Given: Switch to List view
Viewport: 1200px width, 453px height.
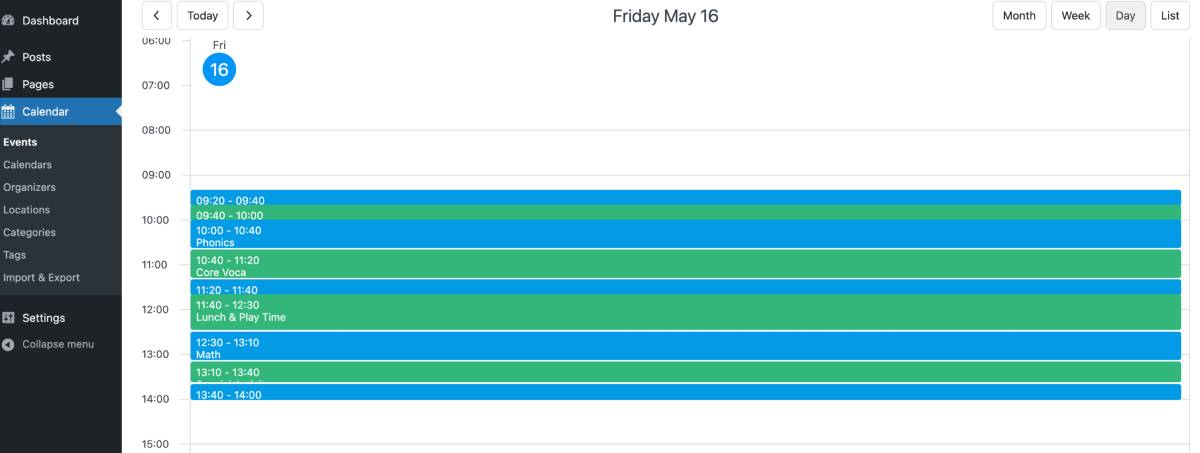Looking at the screenshot, I should click(x=1170, y=16).
